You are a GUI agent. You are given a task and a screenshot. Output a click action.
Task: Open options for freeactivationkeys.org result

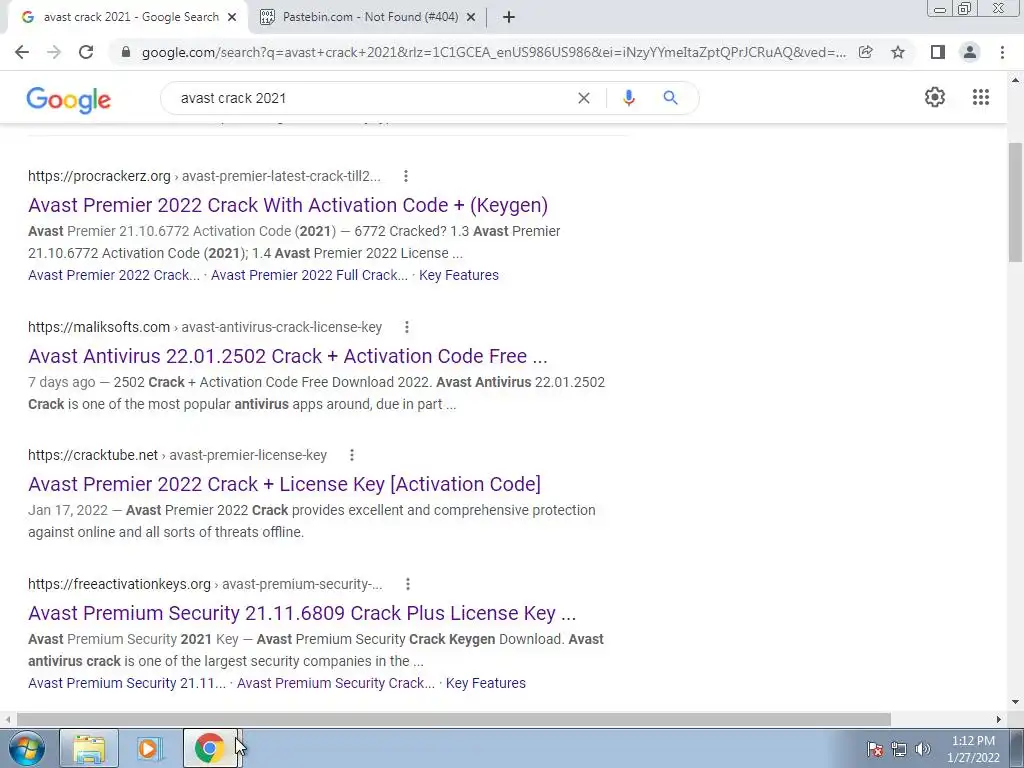tap(408, 584)
